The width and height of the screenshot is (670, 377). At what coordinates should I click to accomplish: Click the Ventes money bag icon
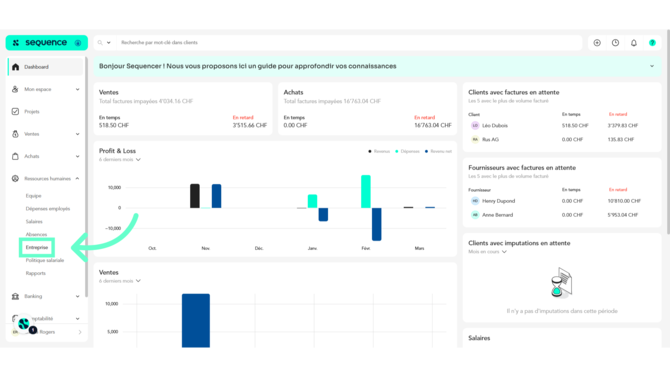pyautogui.click(x=15, y=134)
